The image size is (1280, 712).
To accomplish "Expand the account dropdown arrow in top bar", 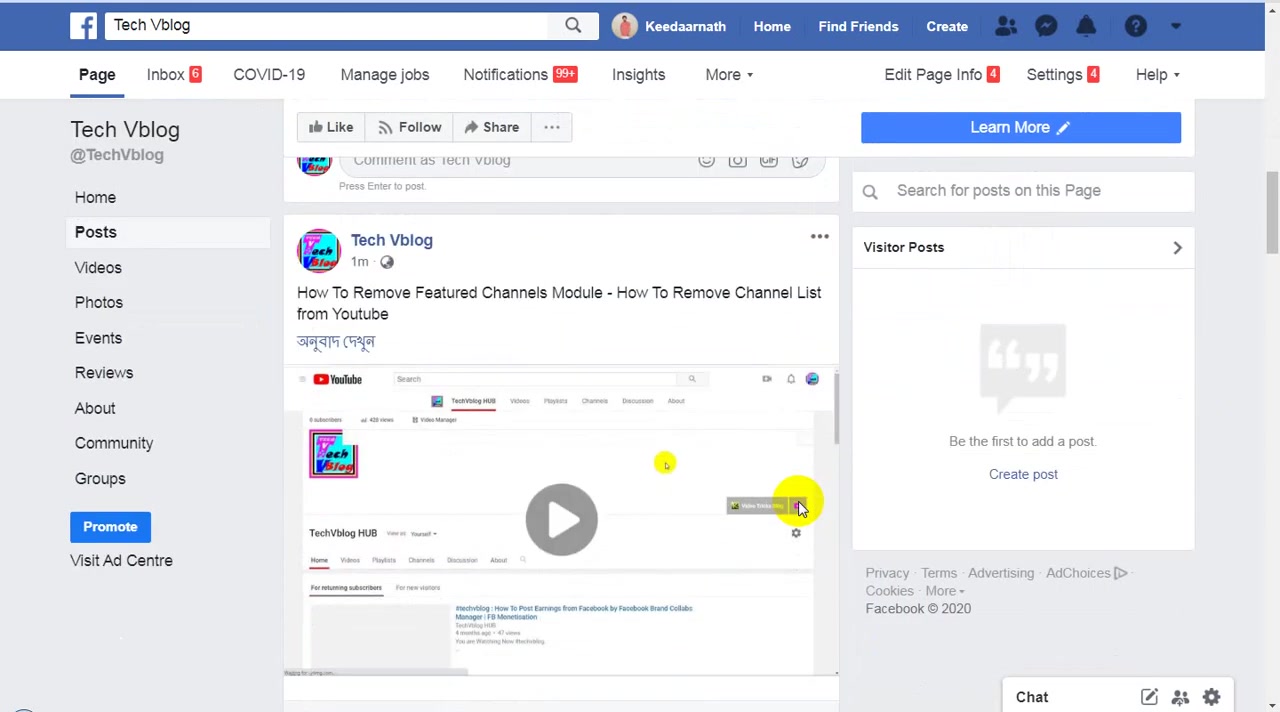I will (x=1176, y=26).
